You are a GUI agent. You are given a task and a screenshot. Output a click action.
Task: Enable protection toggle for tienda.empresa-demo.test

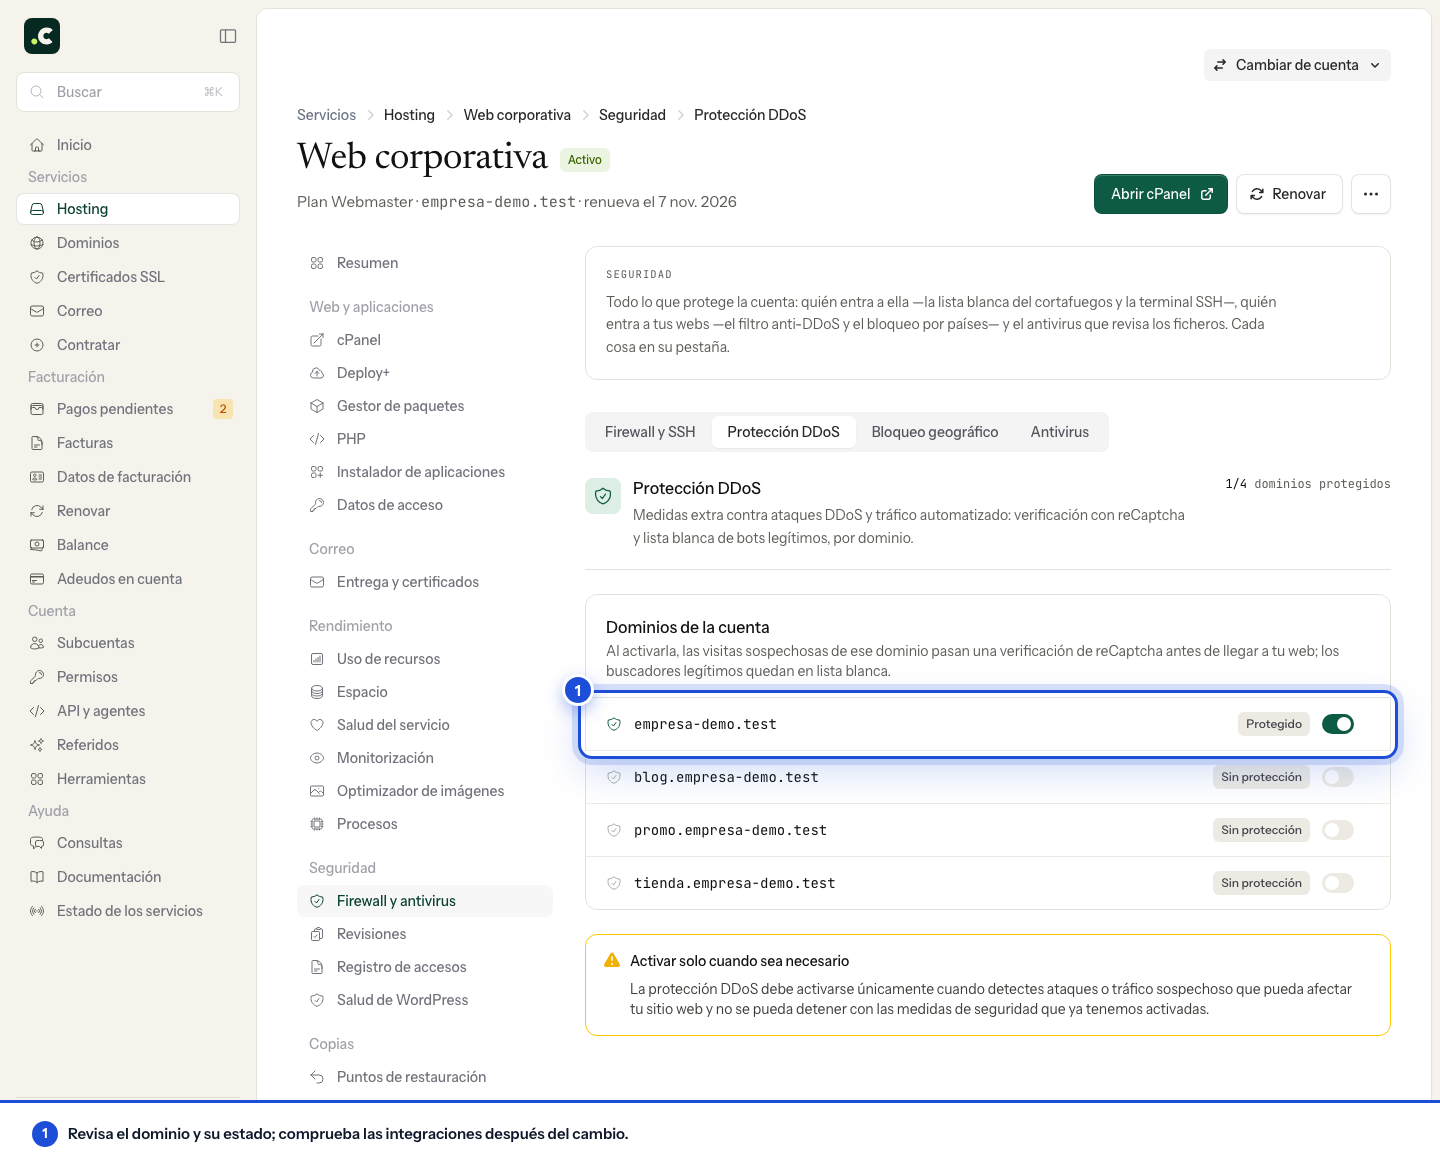click(x=1338, y=883)
